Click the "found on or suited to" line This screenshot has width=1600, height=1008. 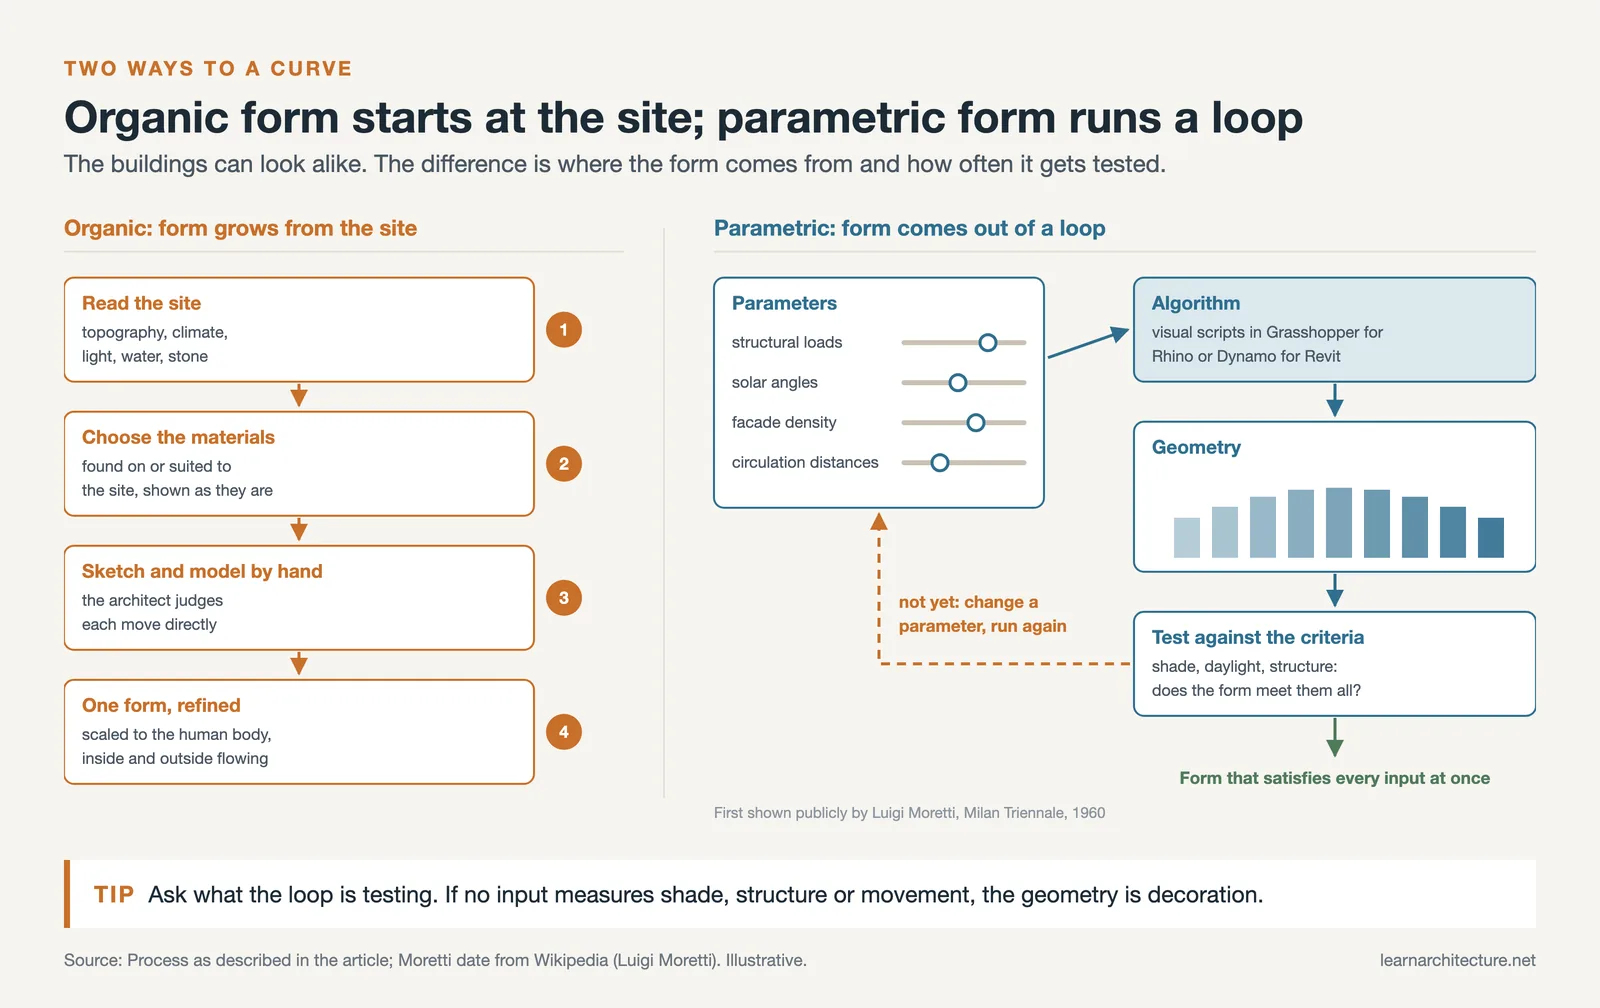pos(156,466)
